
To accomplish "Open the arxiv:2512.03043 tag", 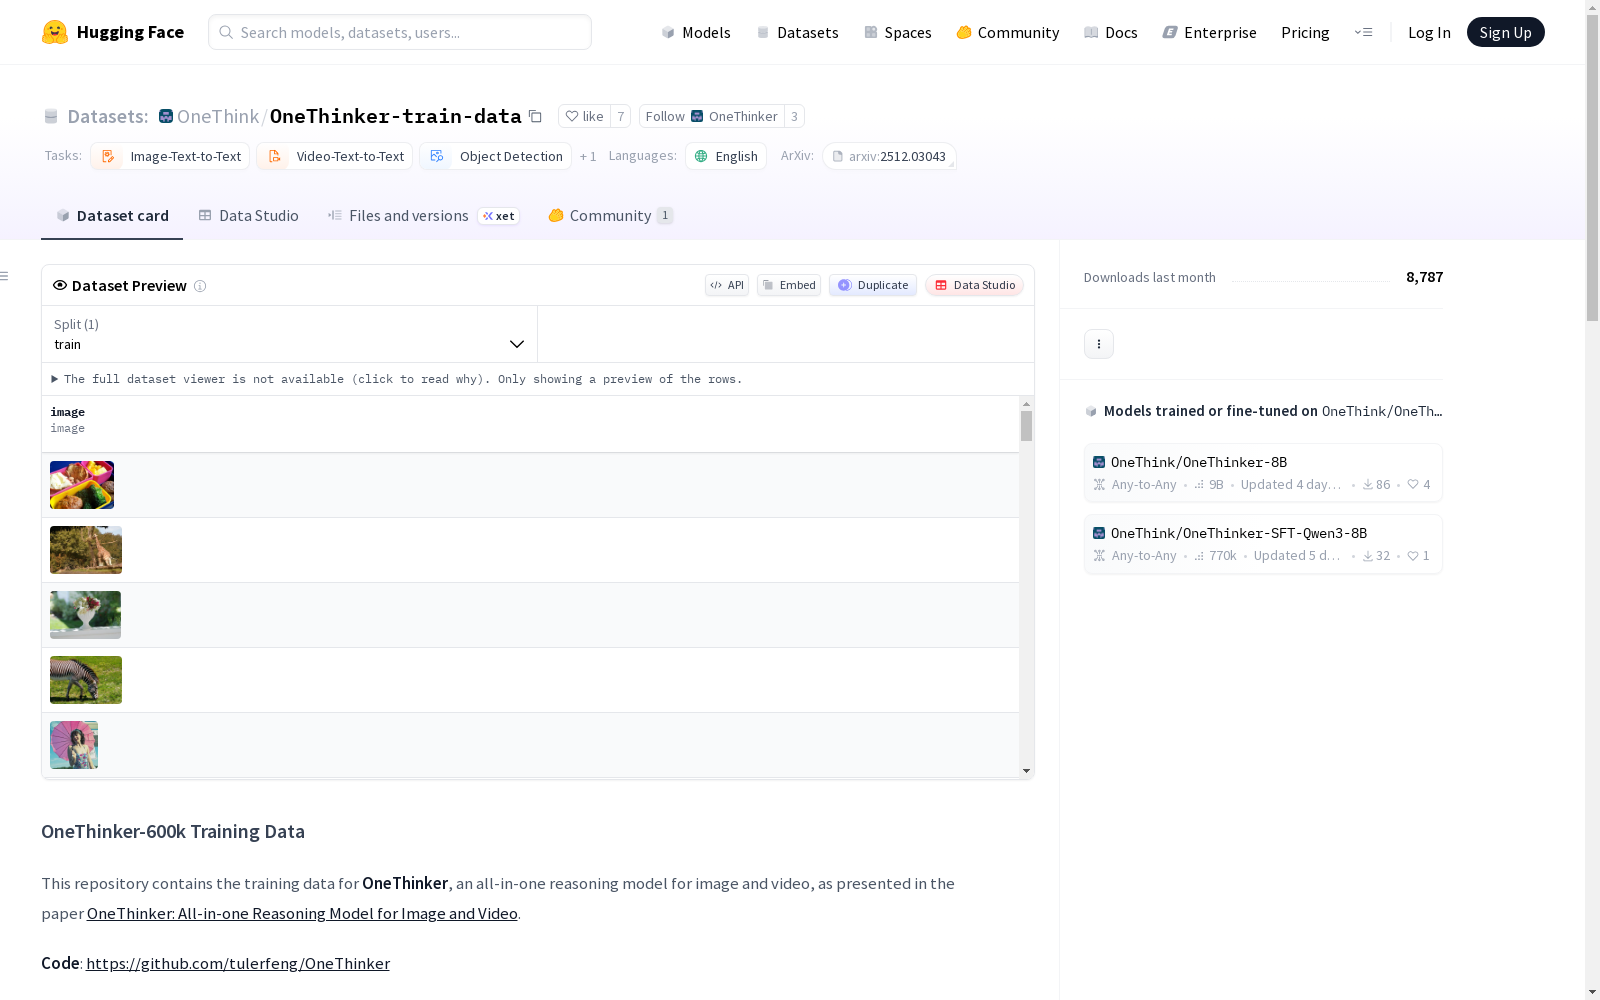I will click(x=889, y=156).
